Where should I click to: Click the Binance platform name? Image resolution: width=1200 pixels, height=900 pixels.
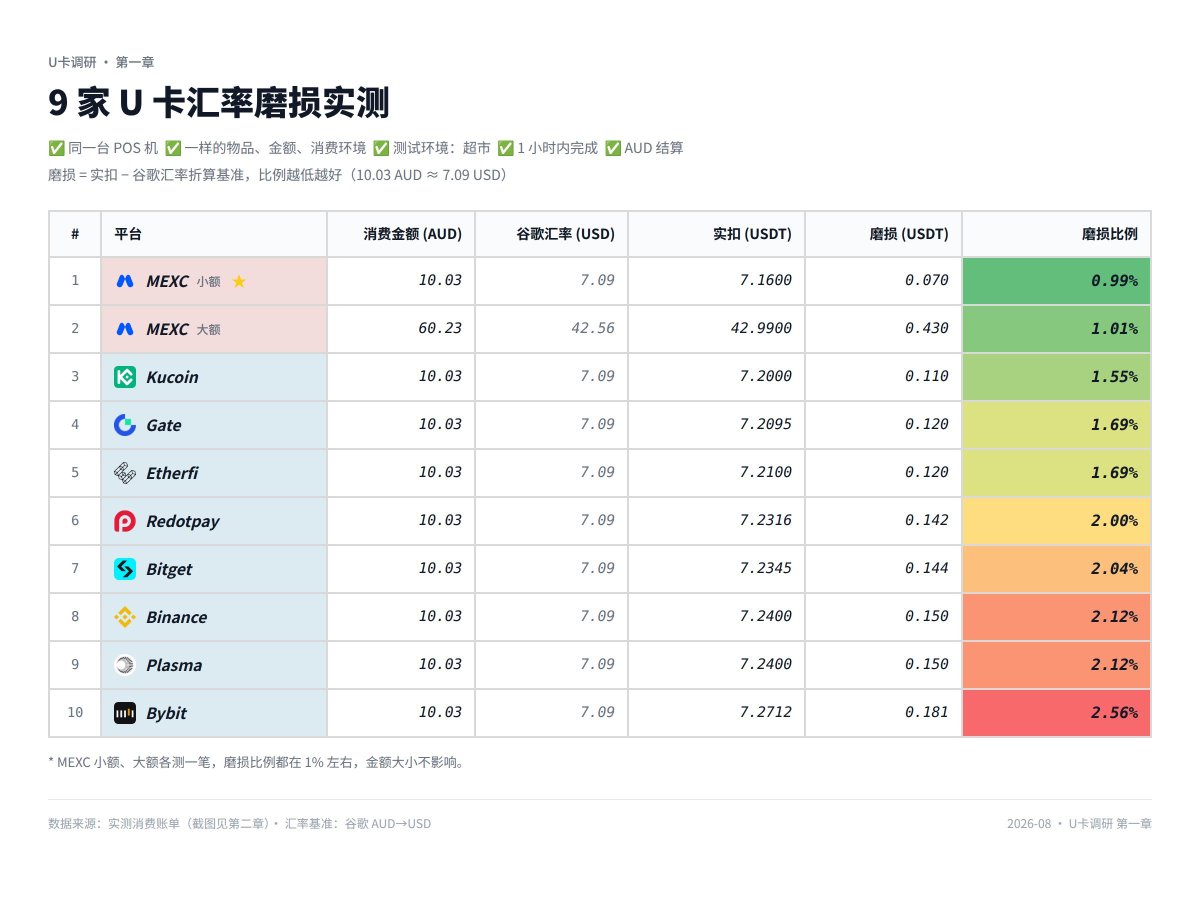coord(177,618)
